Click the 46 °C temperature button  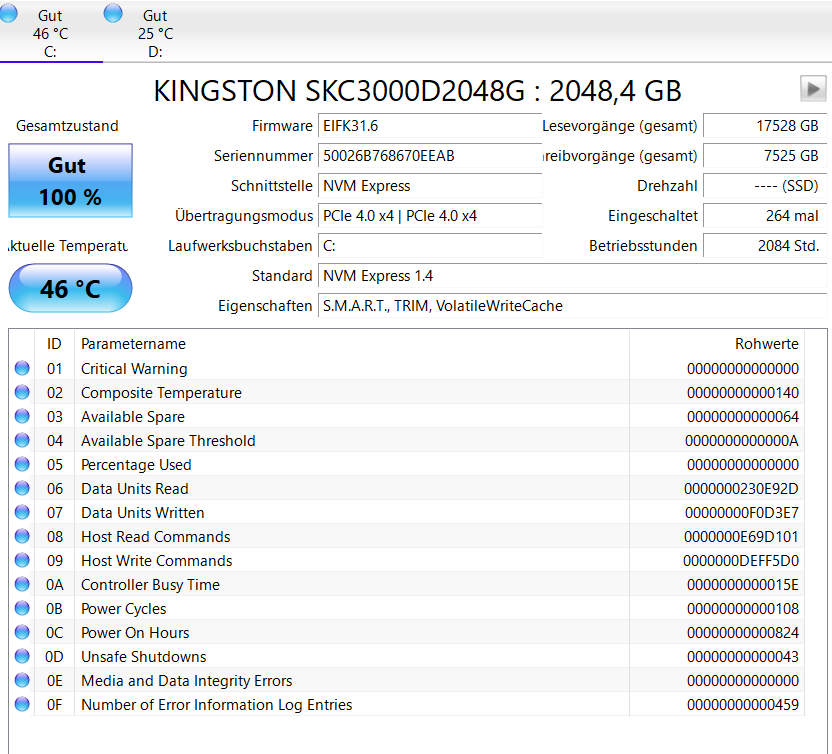click(x=71, y=288)
